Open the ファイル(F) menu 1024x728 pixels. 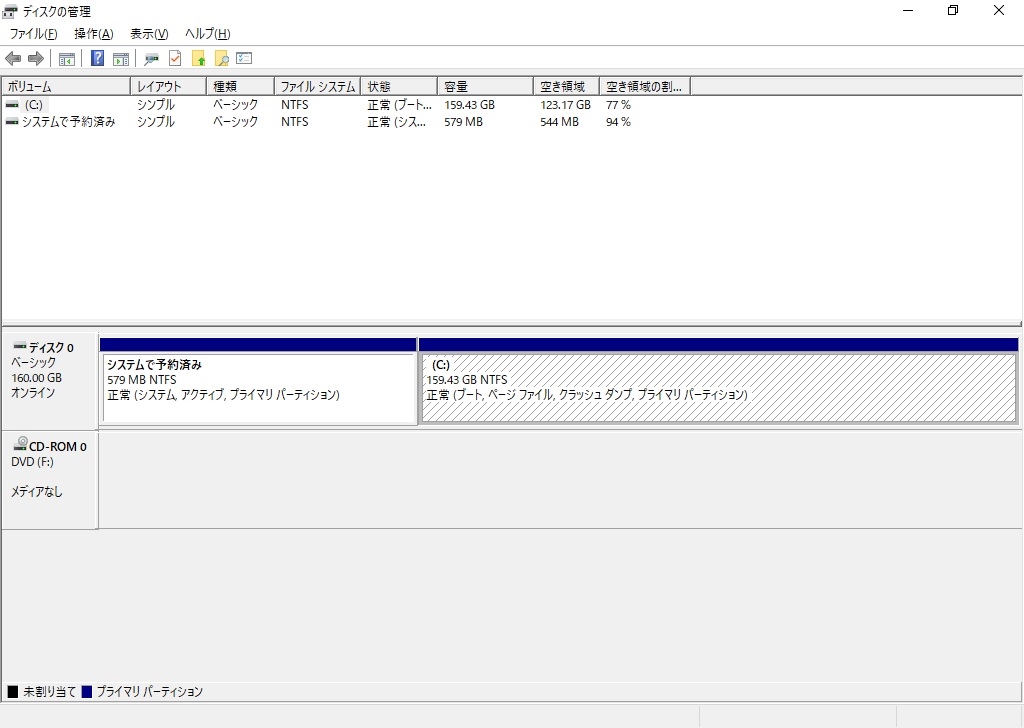click(33, 34)
